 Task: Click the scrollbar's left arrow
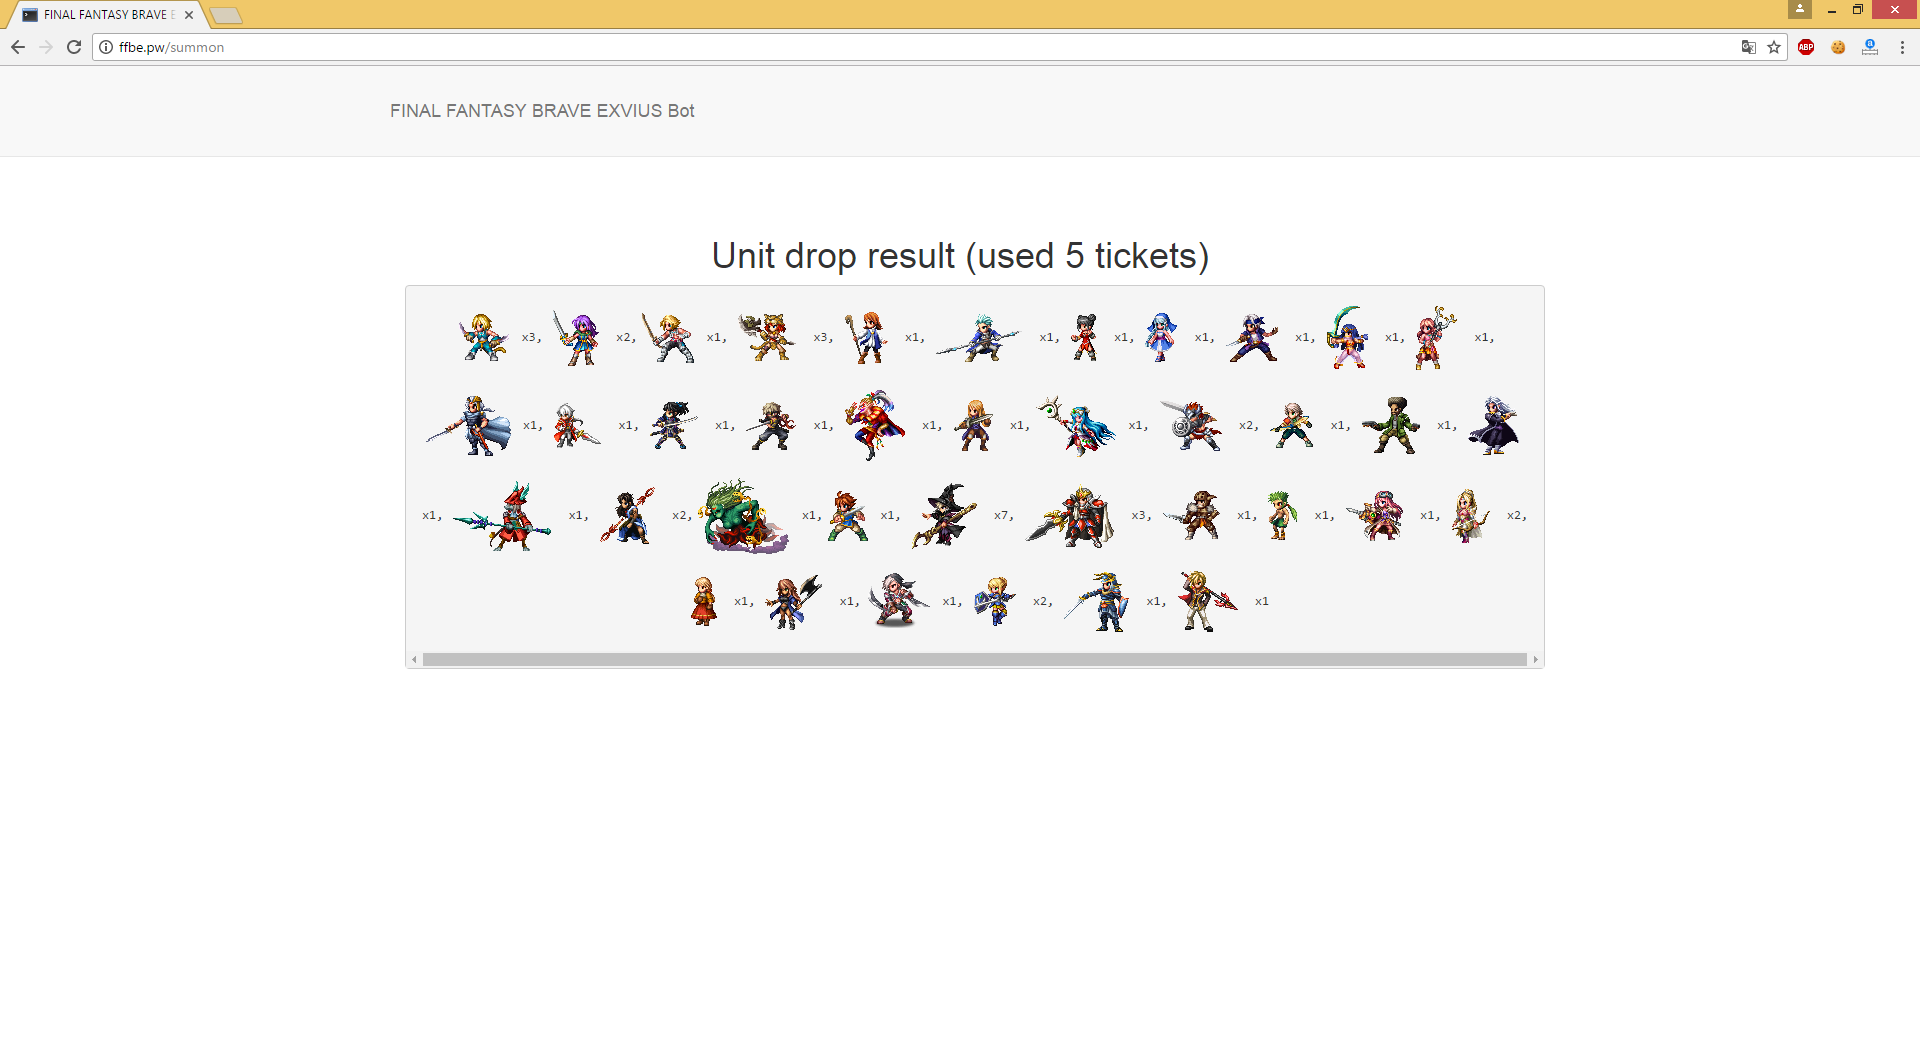point(414,659)
